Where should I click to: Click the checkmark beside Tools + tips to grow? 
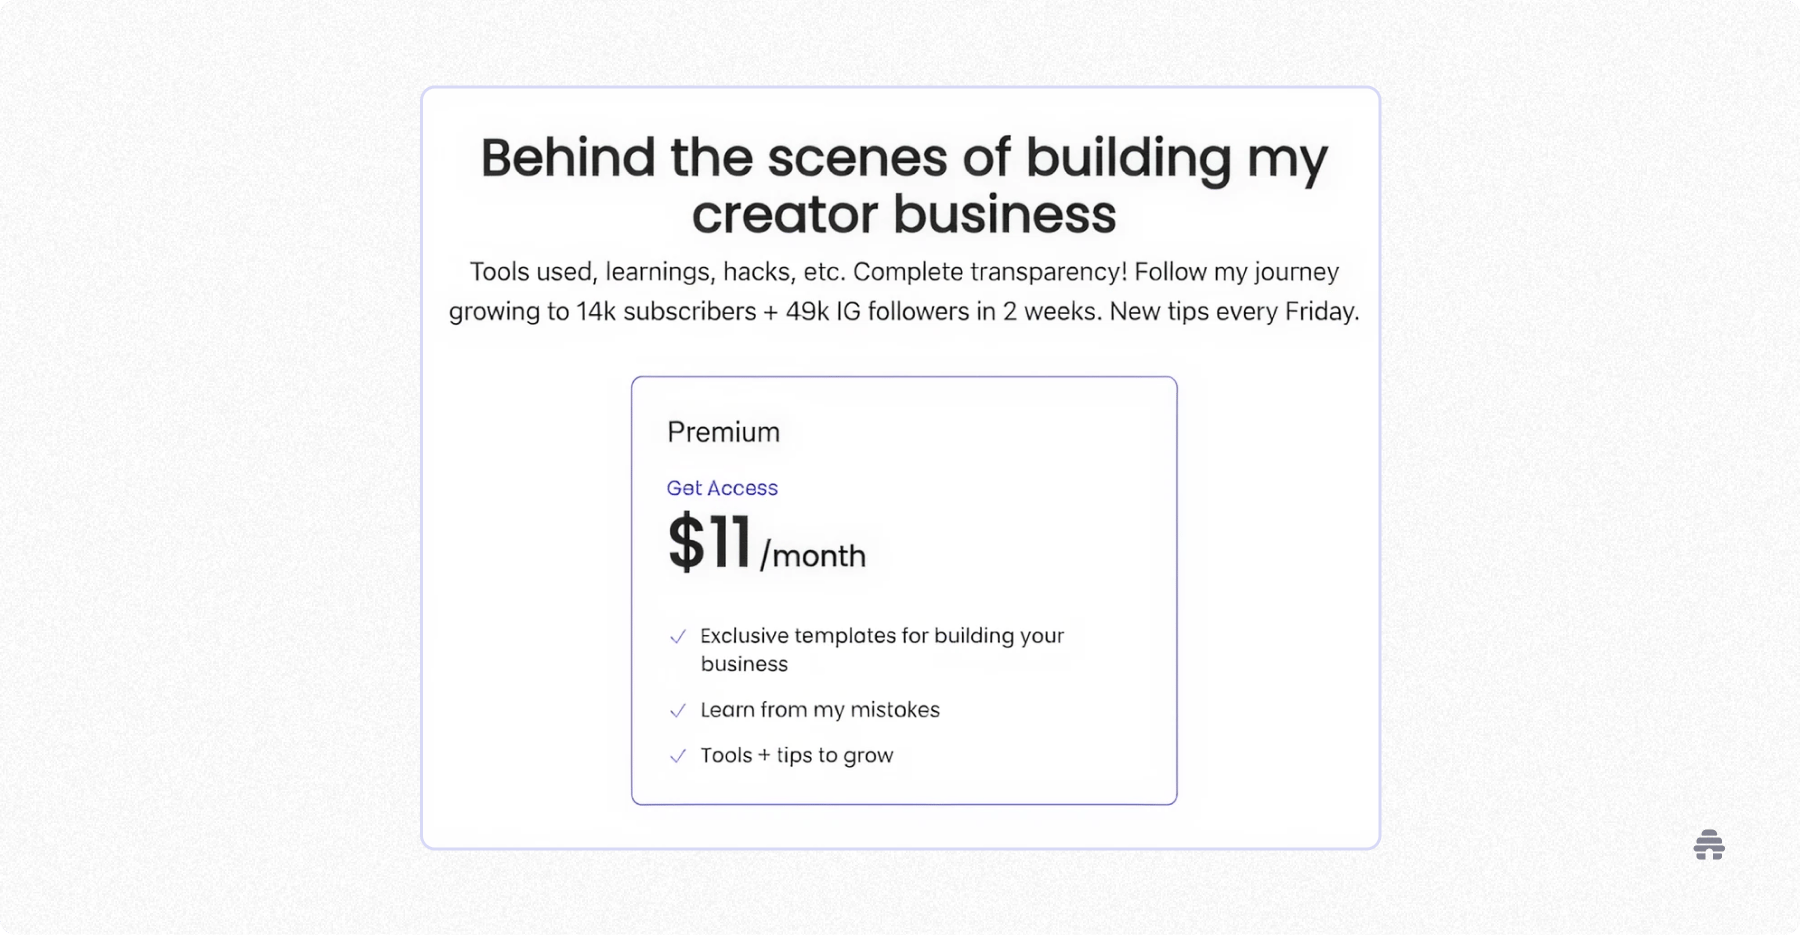pyautogui.click(x=678, y=756)
